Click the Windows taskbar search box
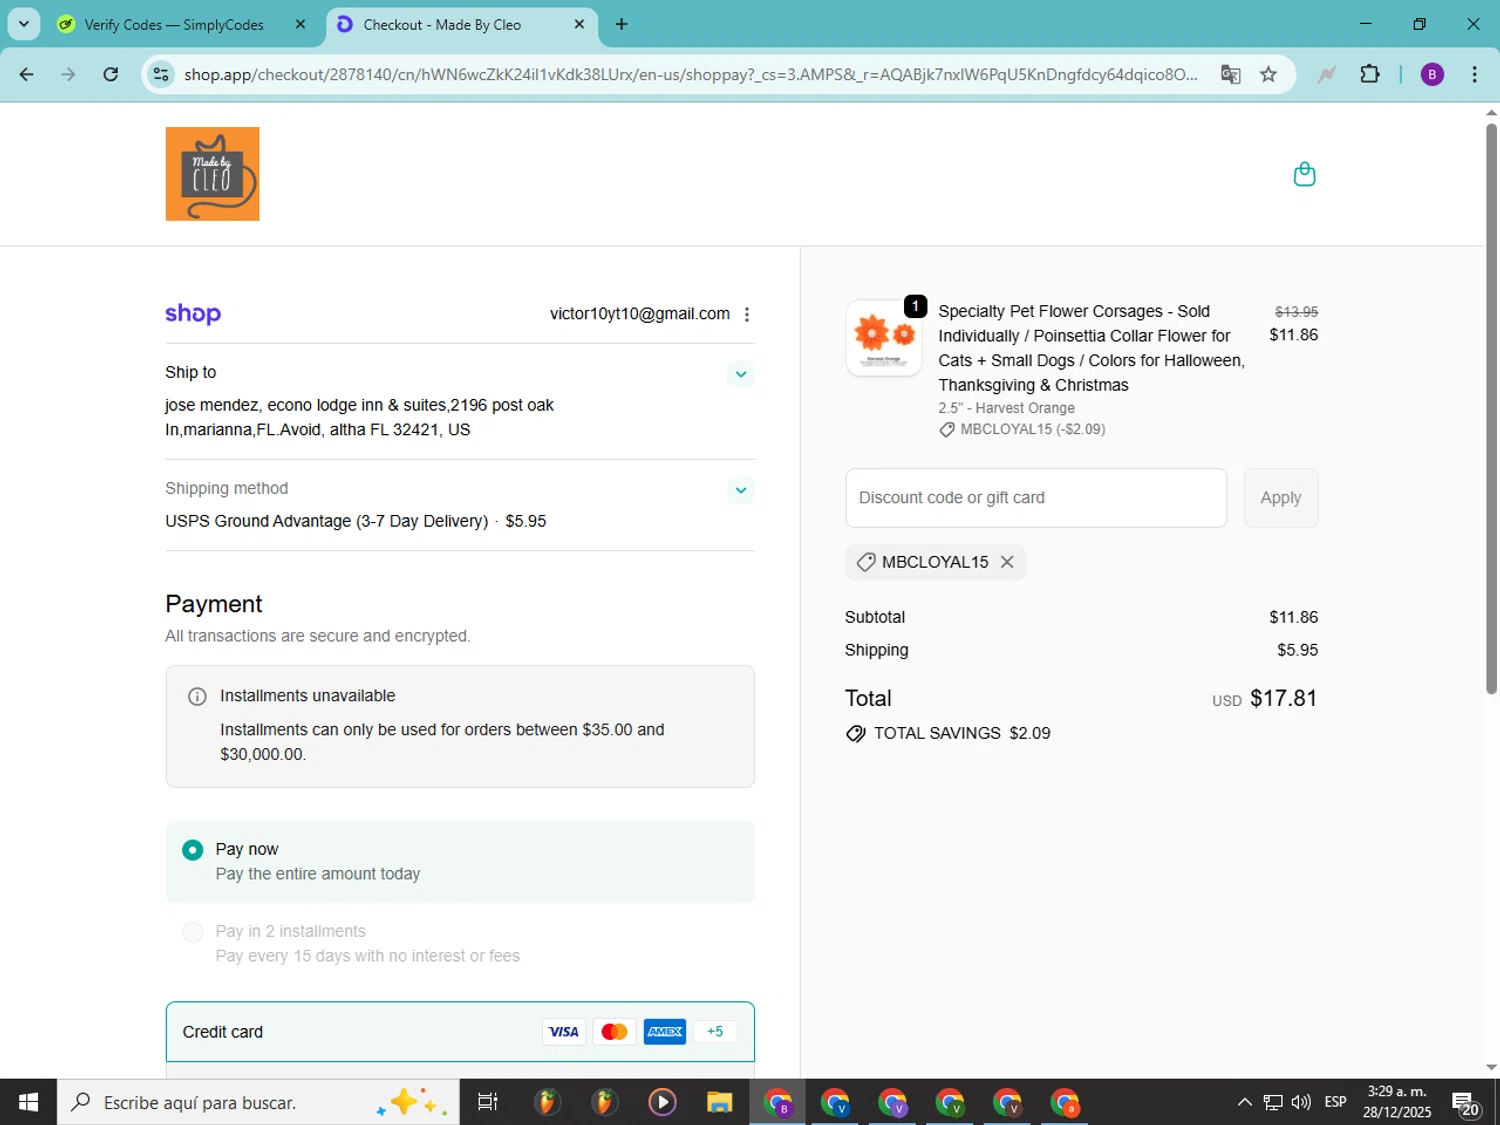This screenshot has height=1125, width=1500. point(258,1102)
